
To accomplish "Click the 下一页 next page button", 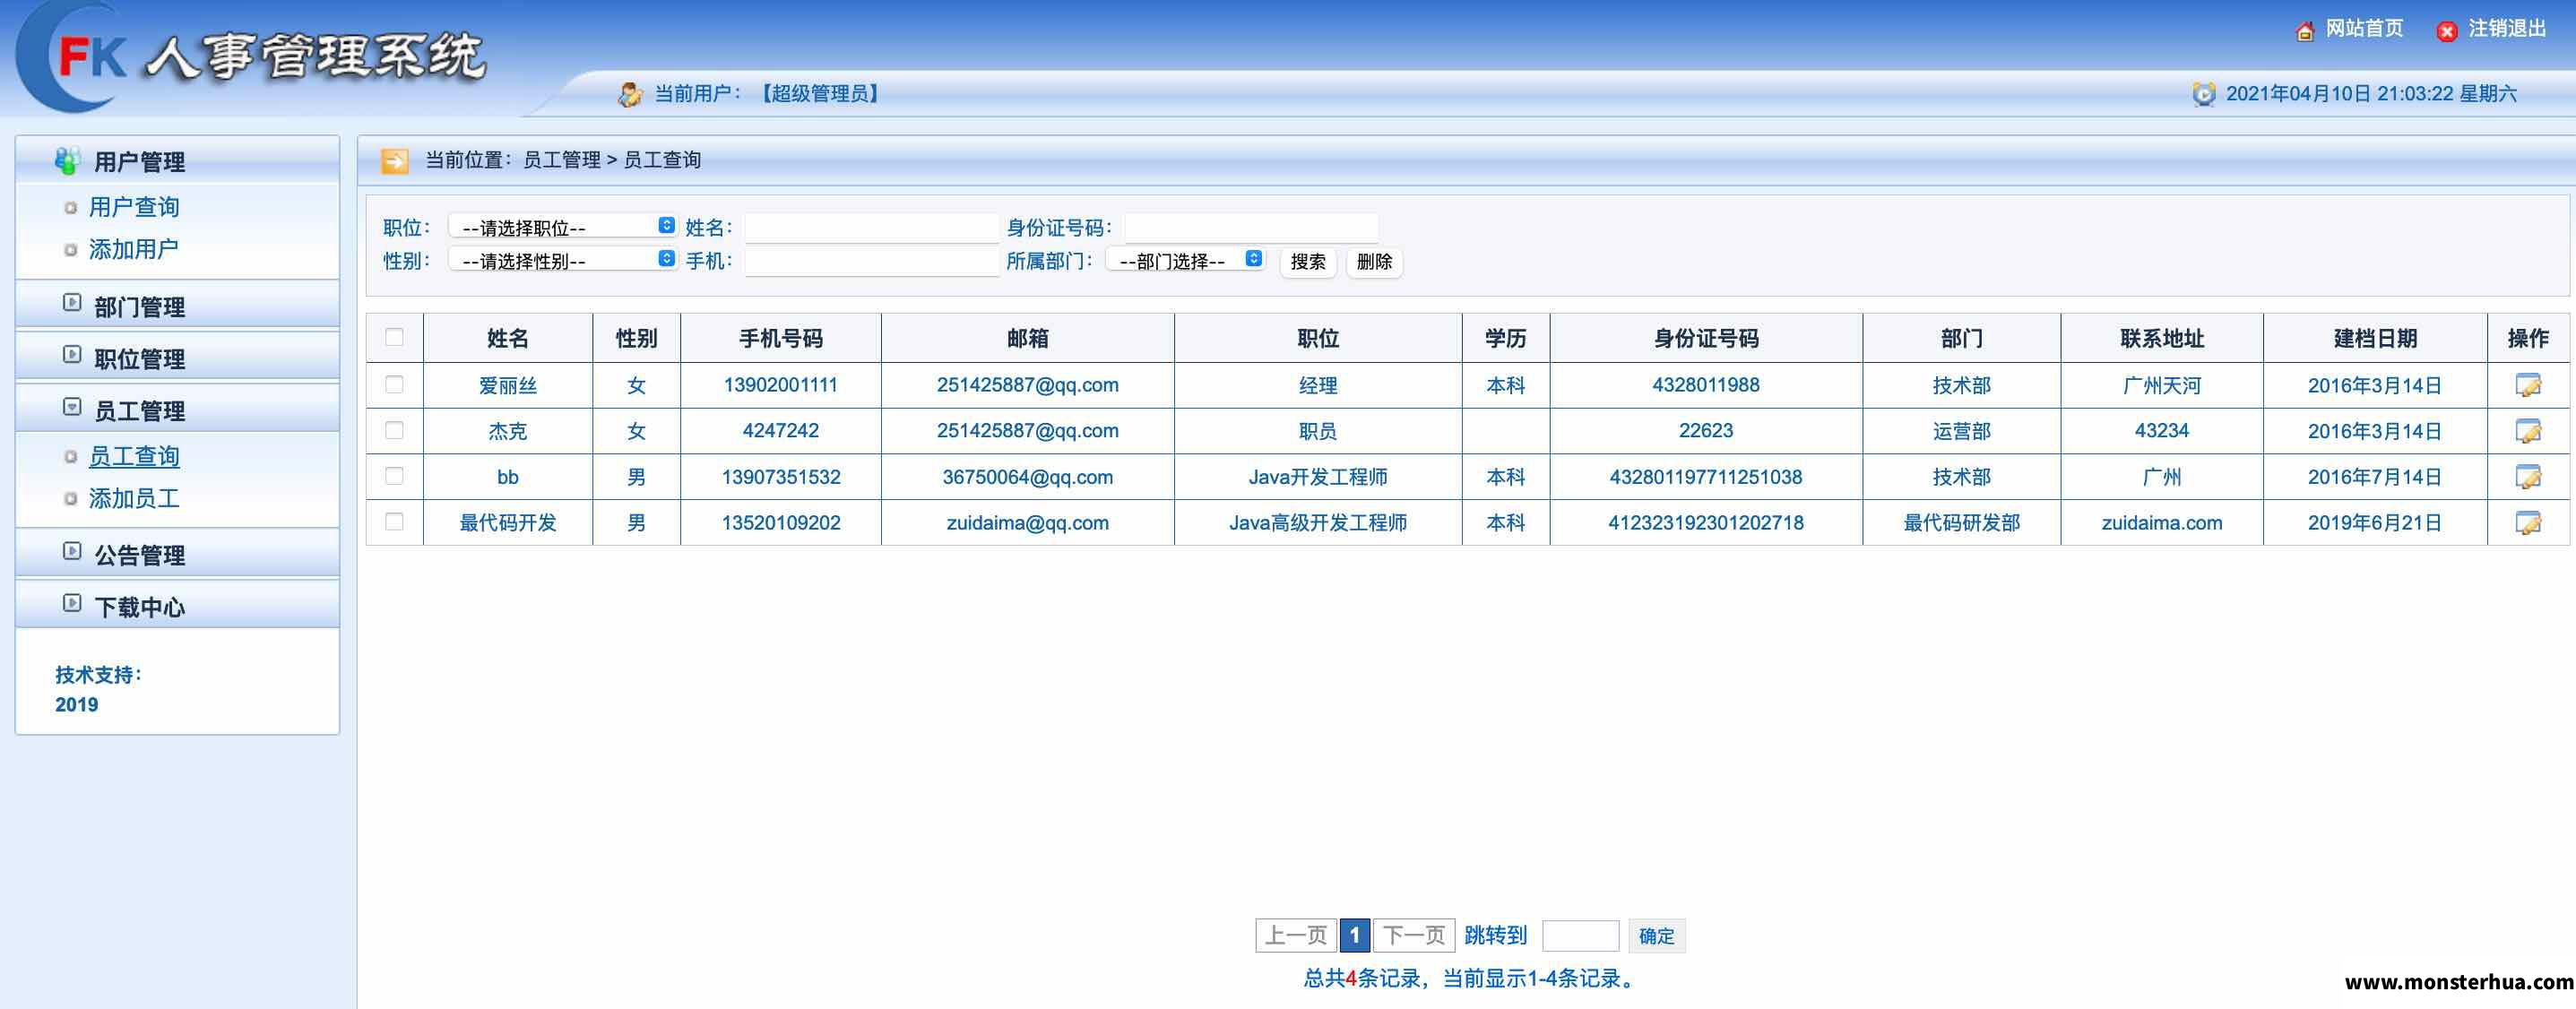I will [x=1414, y=936].
